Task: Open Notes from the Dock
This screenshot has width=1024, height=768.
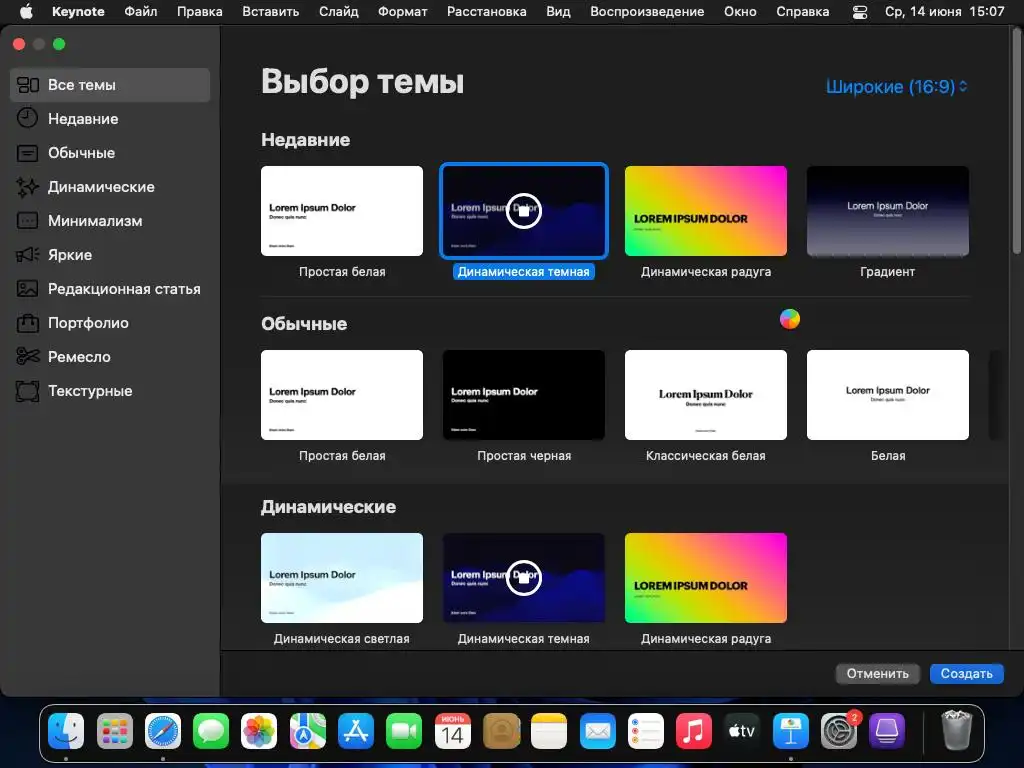Action: tap(549, 730)
